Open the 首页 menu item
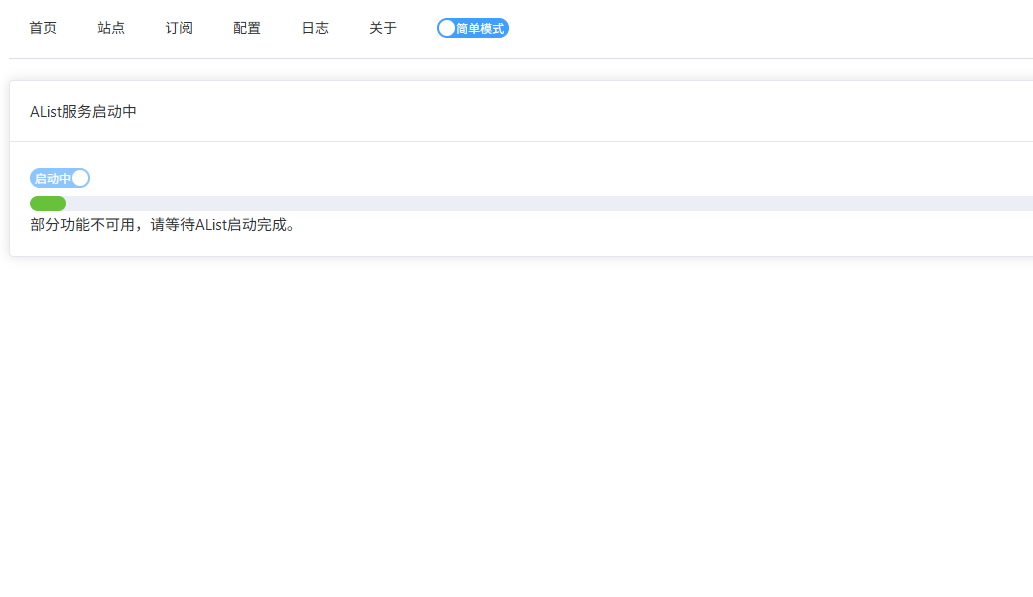This screenshot has height=597, width=1033. [x=43, y=28]
